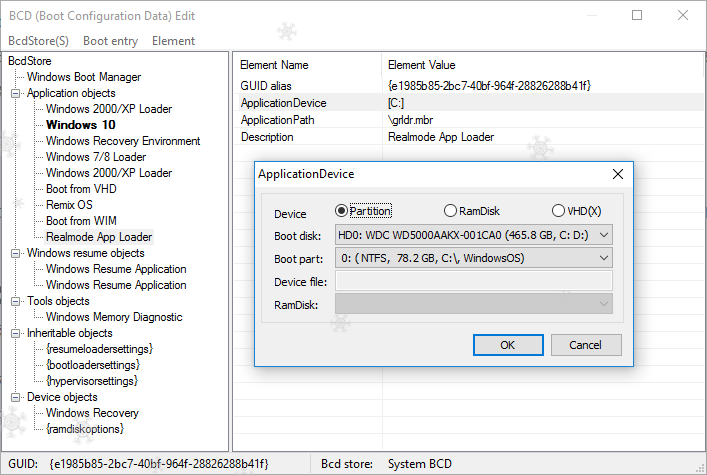Select {hypervisorsettings} entry
Viewport: 707px width, 475px height.
tap(92, 381)
